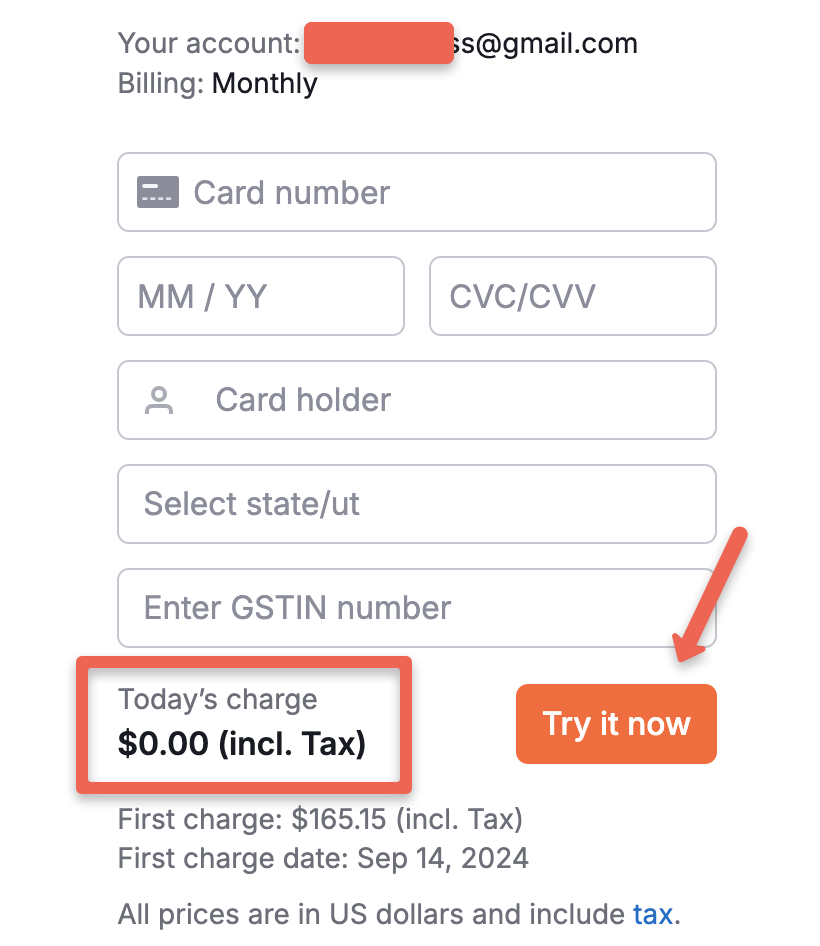Click the CVC/CVV field

[x=572, y=296]
